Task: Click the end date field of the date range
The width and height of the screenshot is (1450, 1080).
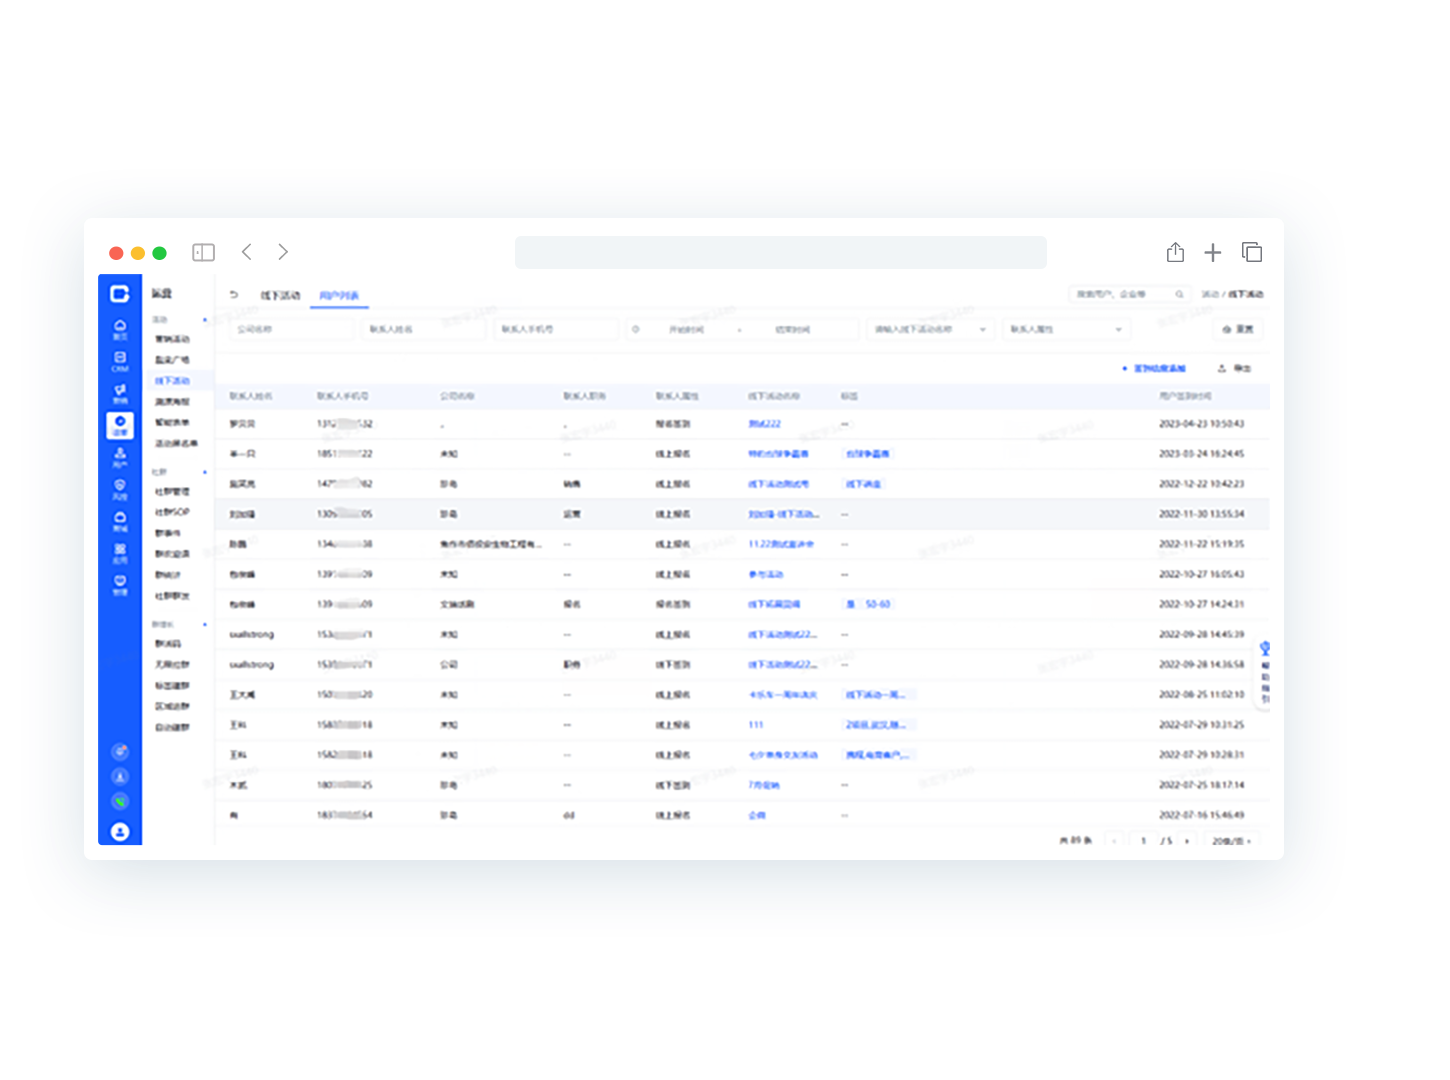Action: pyautogui.click(x=794, y=329)
